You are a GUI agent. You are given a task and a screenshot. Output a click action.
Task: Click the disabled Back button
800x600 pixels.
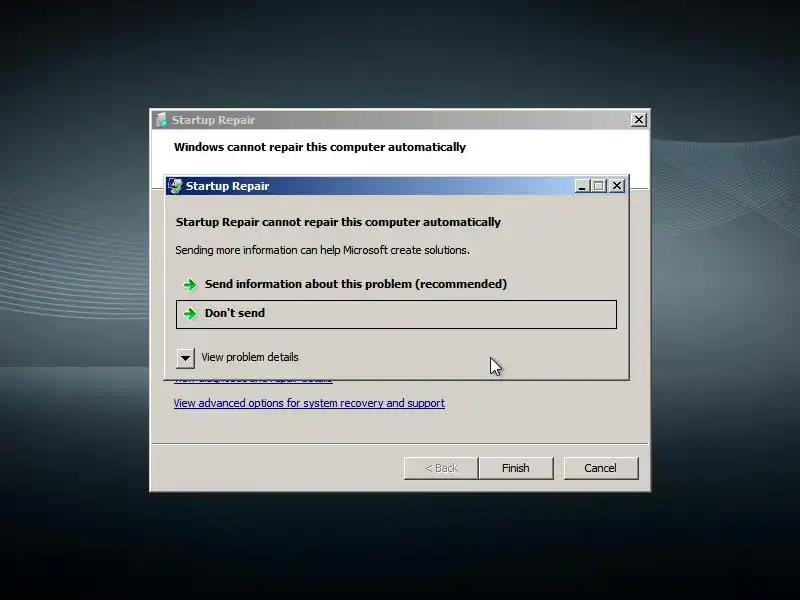pyautogui.click(x=441, y=468)
